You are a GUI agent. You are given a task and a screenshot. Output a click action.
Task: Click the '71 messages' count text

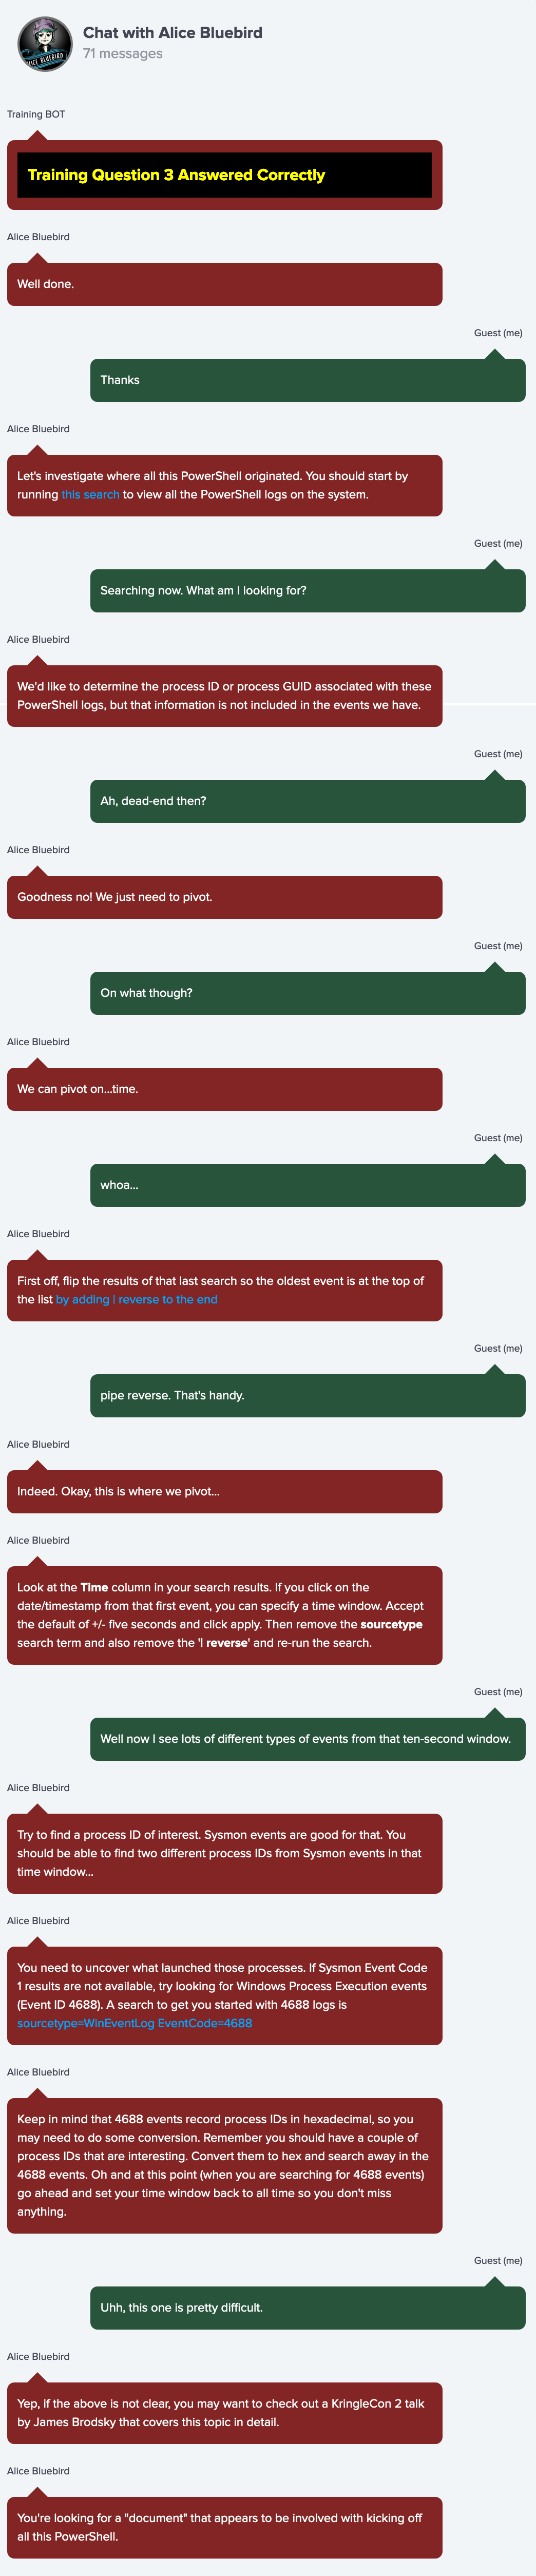tap(123, 54)
